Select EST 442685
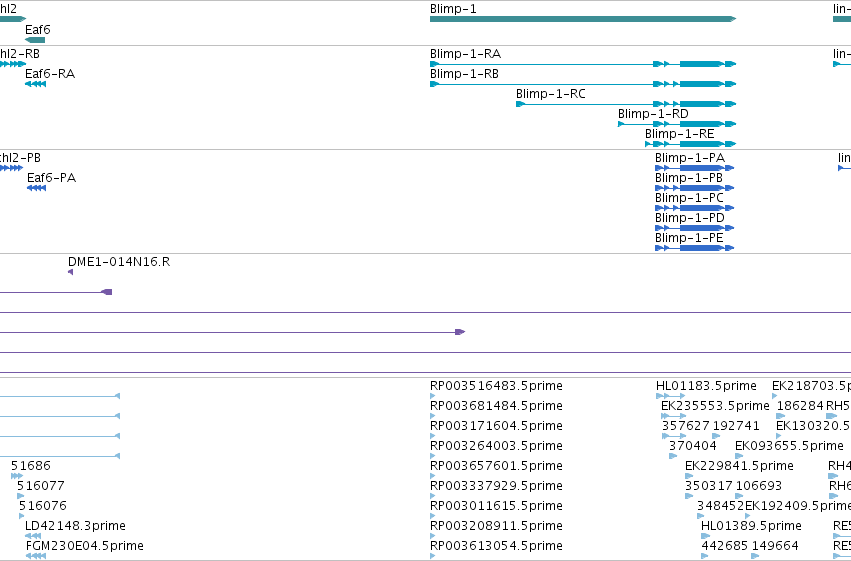The width and height of the screenshot is (851, 561). click(726, 546)
